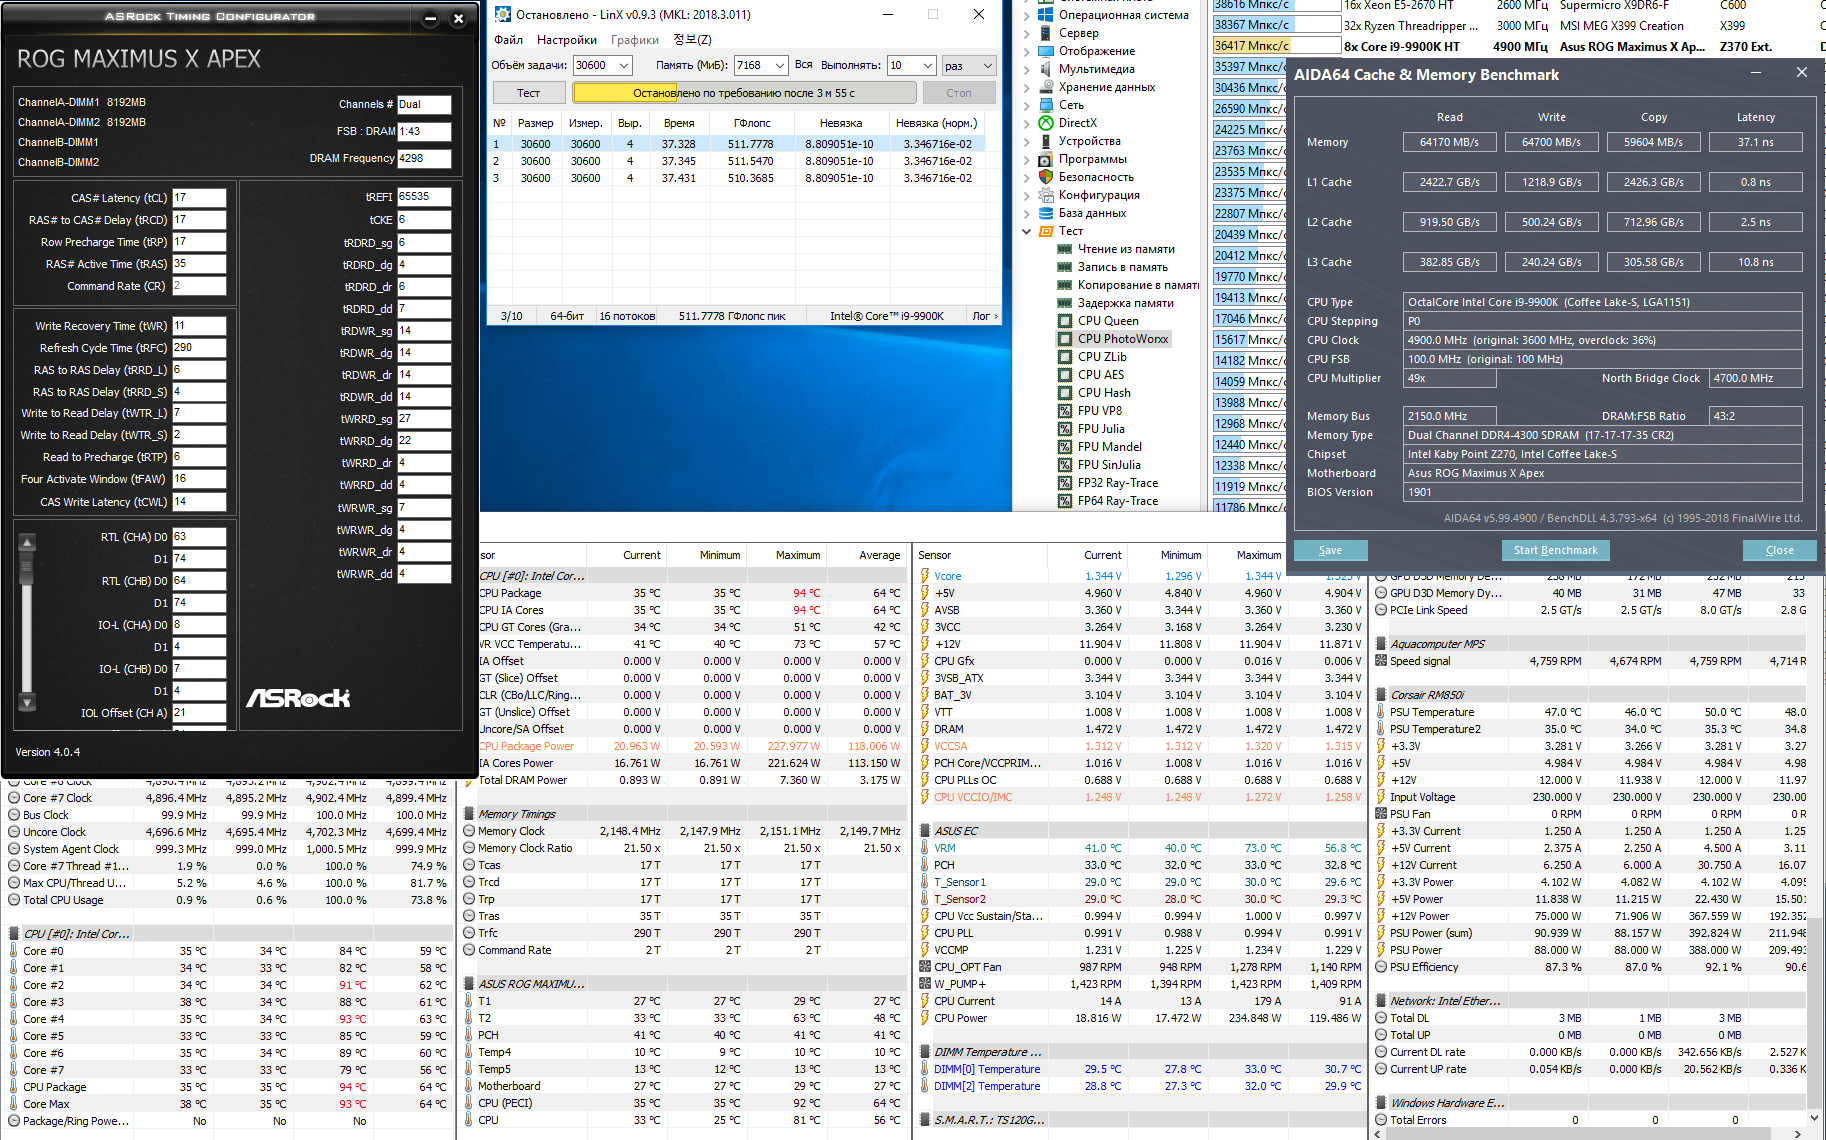This screenshot has height=1140, width=1826.
Task: Click the thermometer icon beside Core #0
Action: 14,951
